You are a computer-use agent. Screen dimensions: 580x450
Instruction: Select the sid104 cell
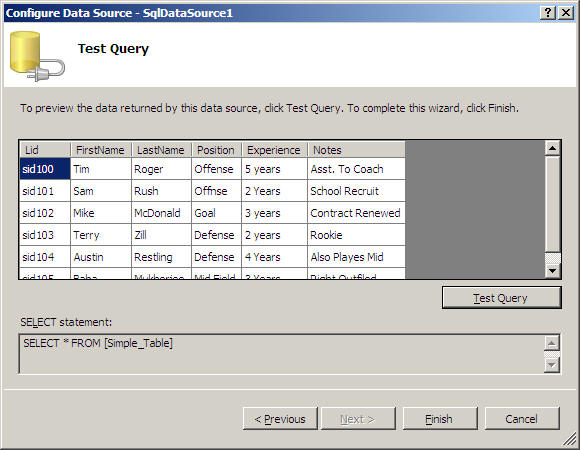point(45,257)
